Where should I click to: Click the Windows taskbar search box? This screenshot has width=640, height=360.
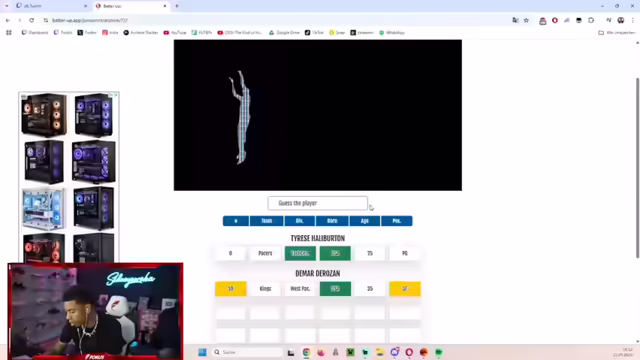click(x=247, y=352)
